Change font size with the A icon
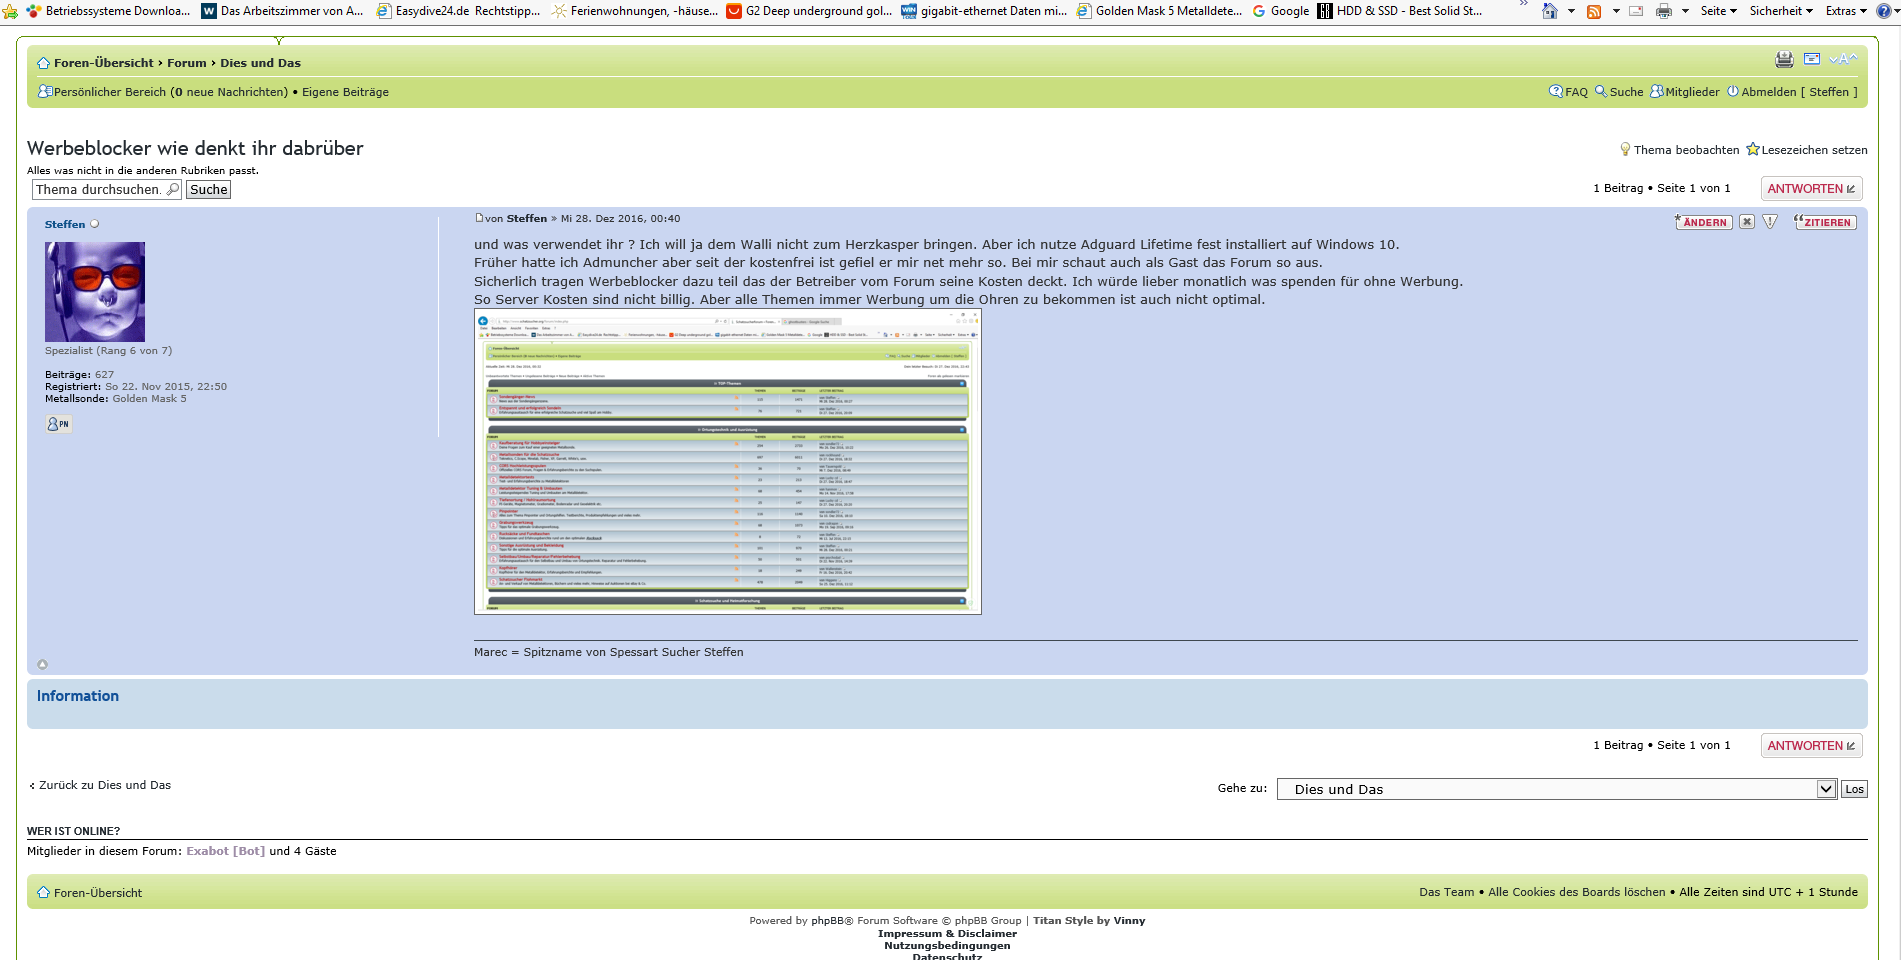This screenshot has height=960, width=1901. pos(1843,60)
